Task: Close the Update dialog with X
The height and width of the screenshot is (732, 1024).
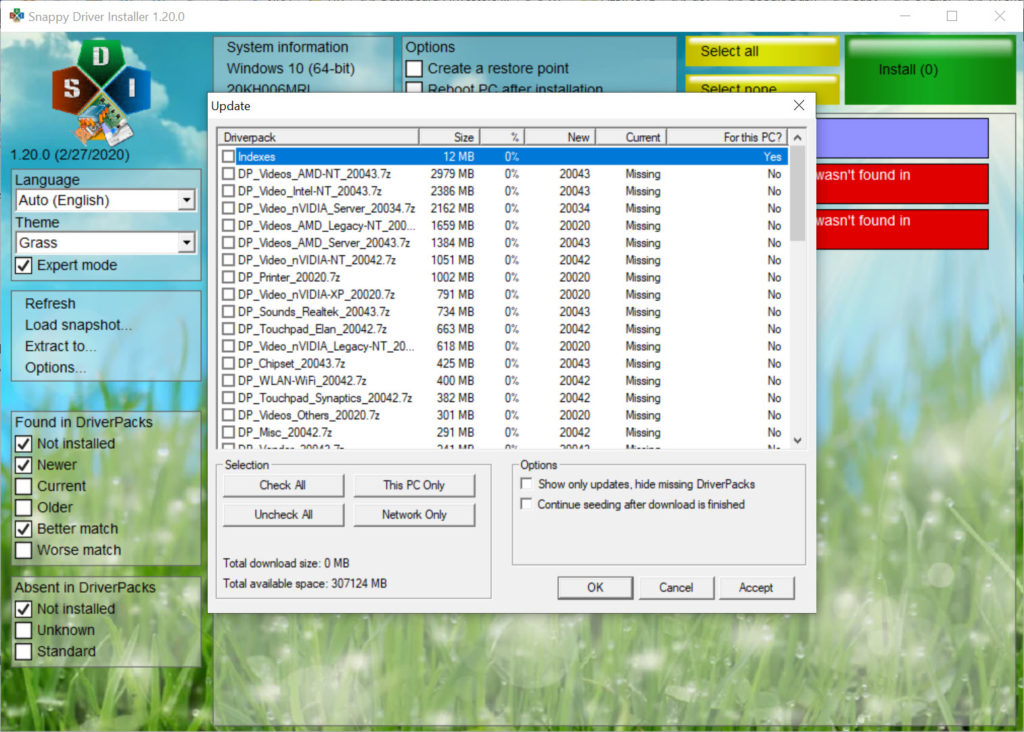Action: point(799,105)
